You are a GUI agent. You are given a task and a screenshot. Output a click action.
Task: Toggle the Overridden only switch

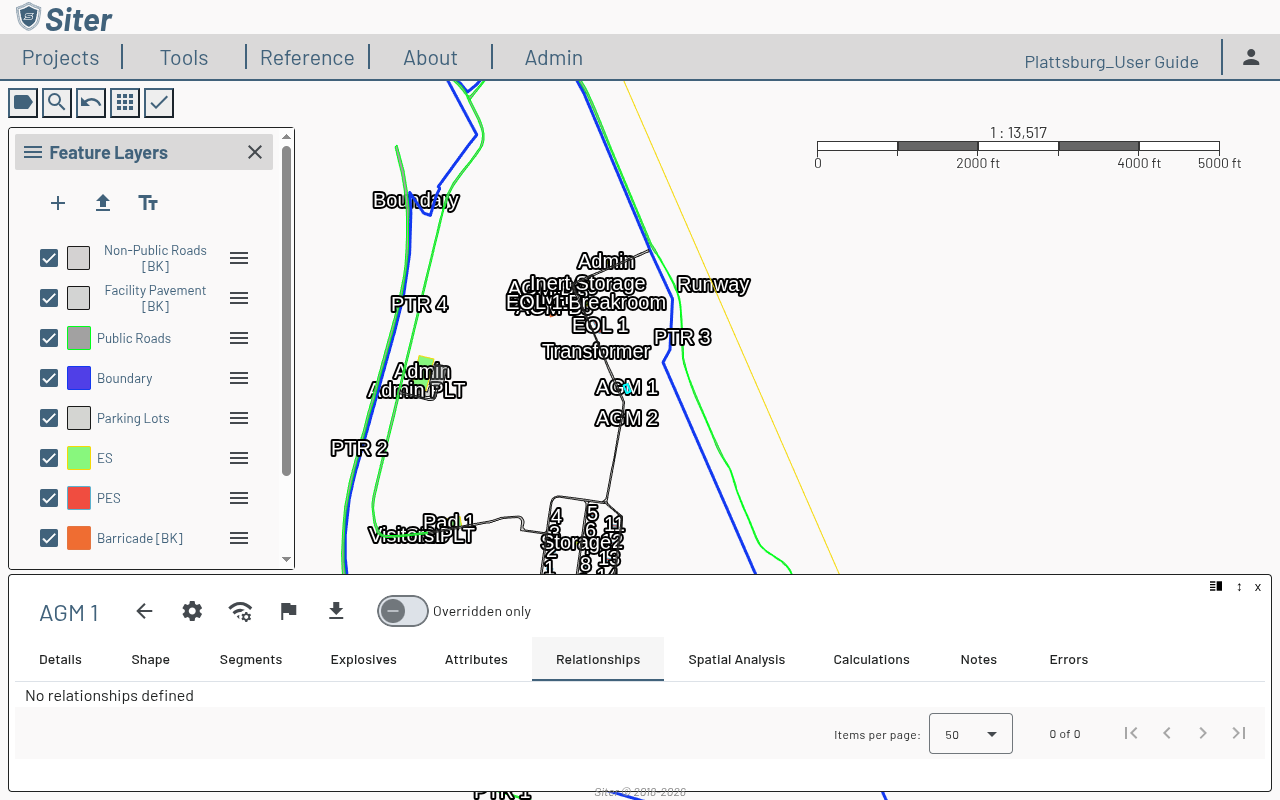pos(403,611)
